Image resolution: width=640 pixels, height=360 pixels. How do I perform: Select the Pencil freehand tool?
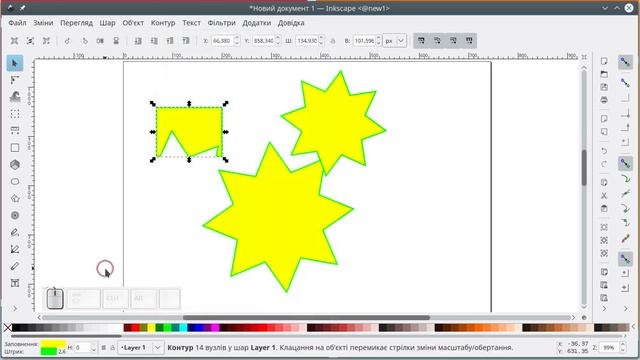(x=15, y=232)
